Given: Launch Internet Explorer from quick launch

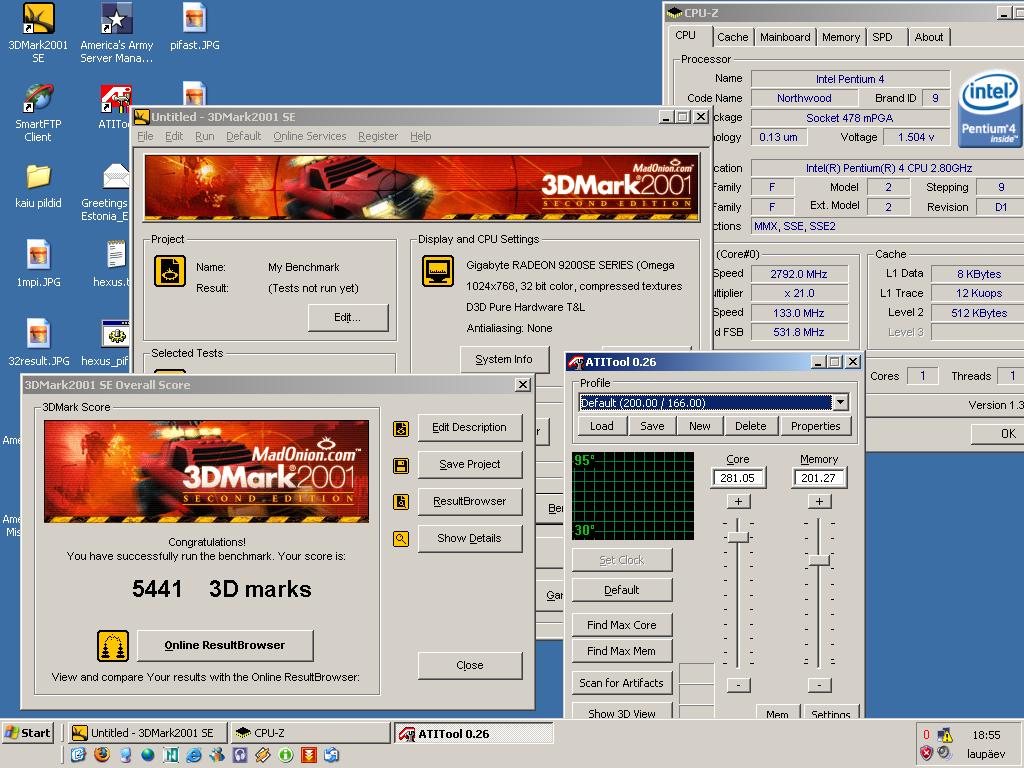Looking at the screenshot, I should pos(194,755).
